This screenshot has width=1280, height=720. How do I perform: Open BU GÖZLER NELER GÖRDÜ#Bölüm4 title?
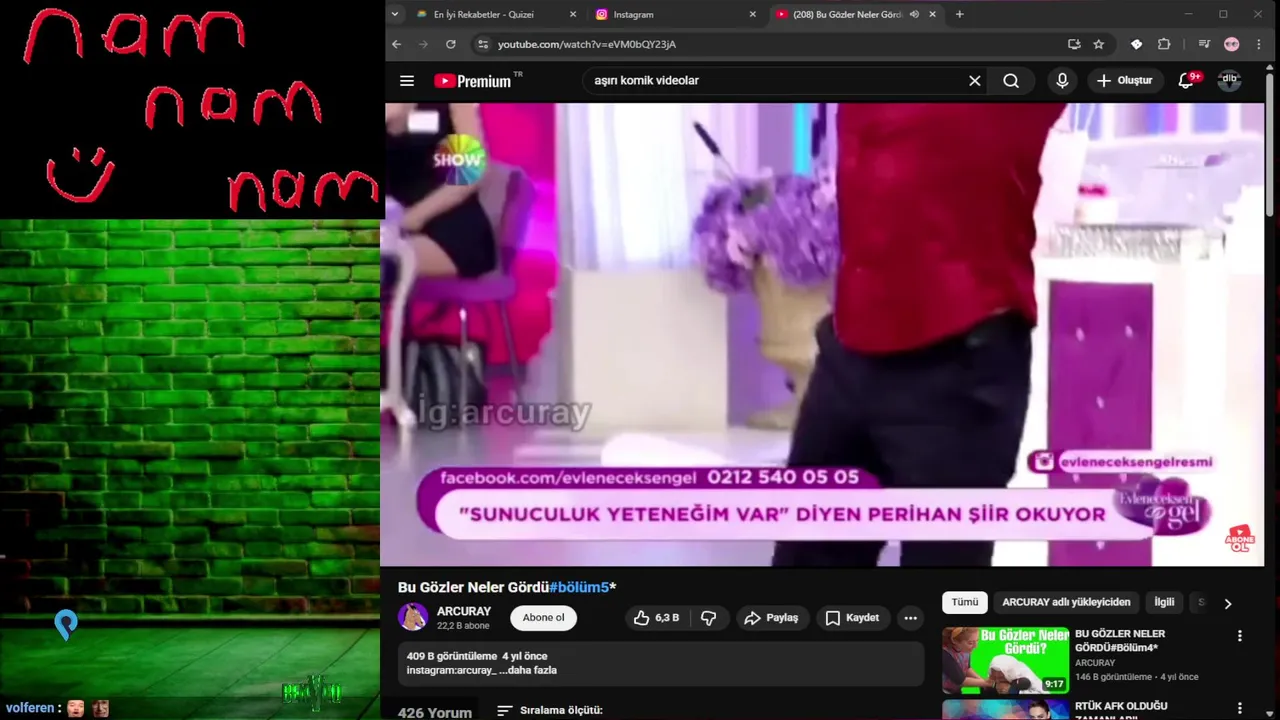tap(1120, 641)
